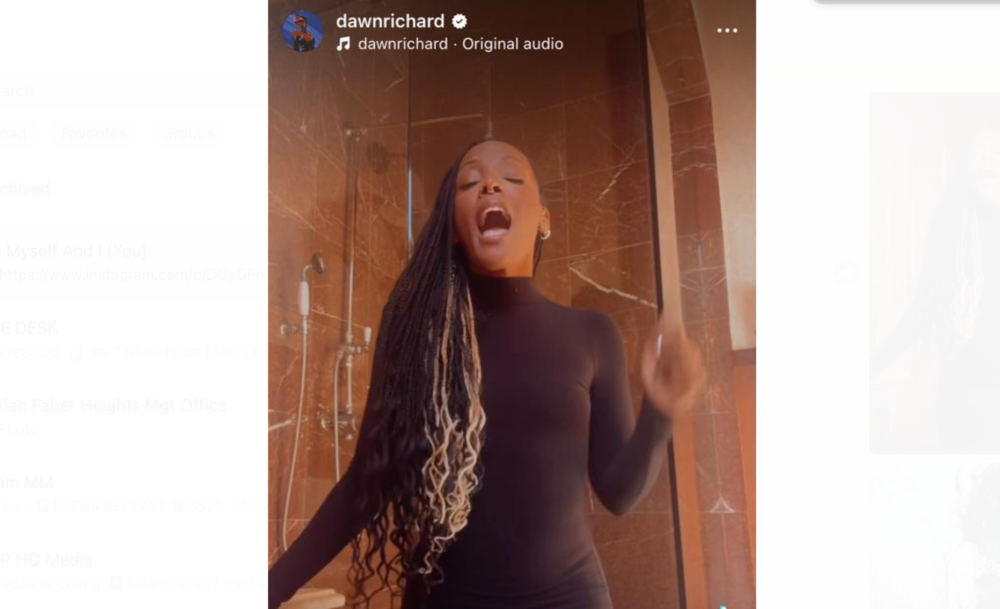Open the three-dot more options menu
This screenshot has height=609, width=1000.
727,31
